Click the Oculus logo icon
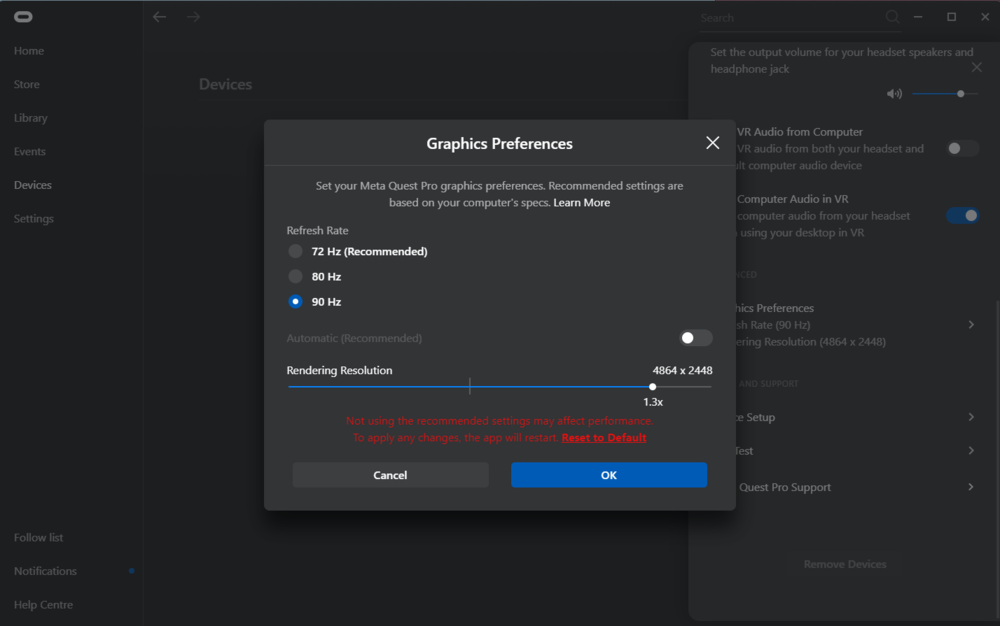 point(22,17)
